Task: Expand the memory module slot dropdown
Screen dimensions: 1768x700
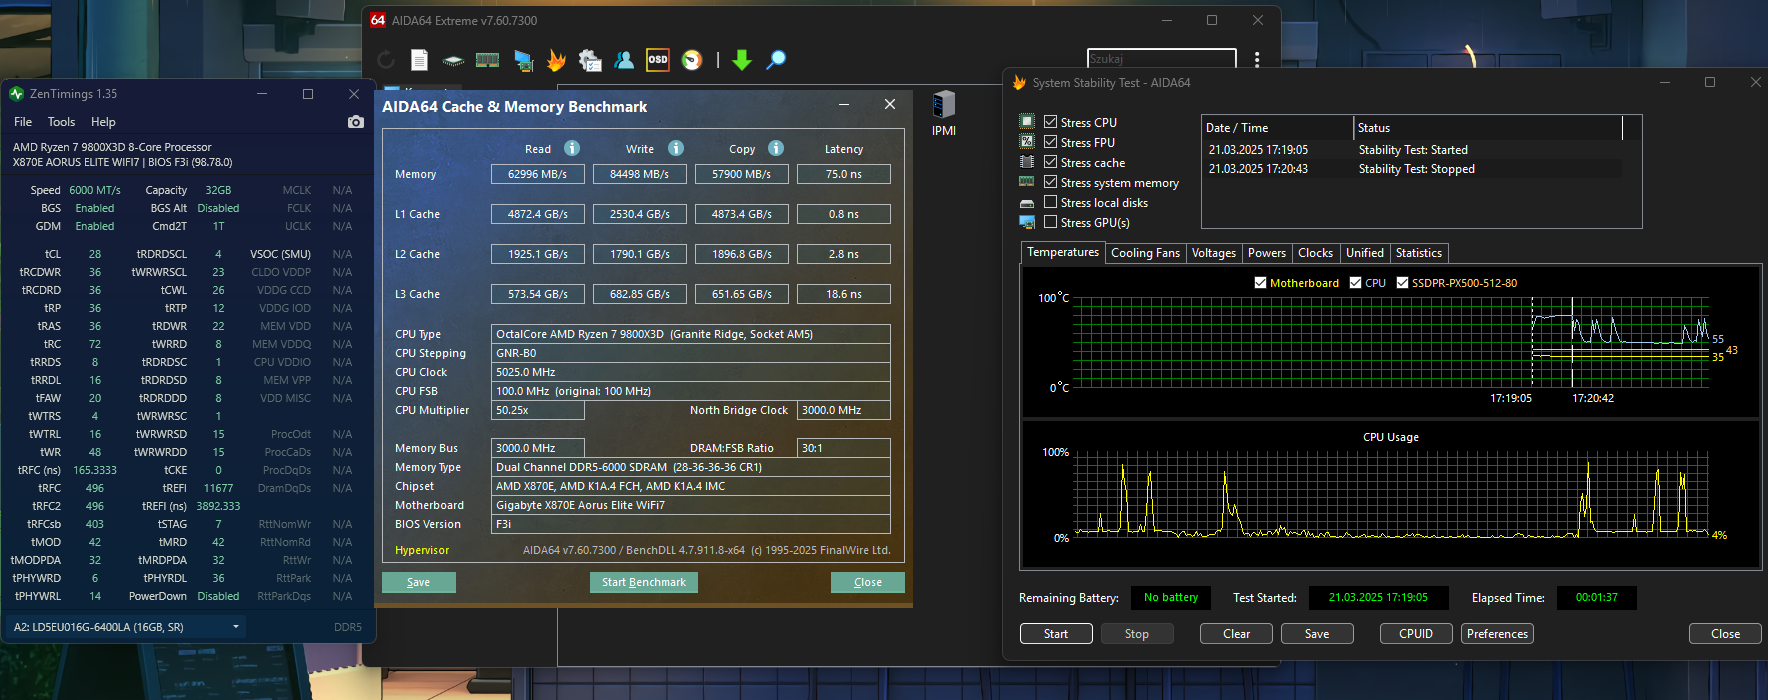Action: pos(236,627)
